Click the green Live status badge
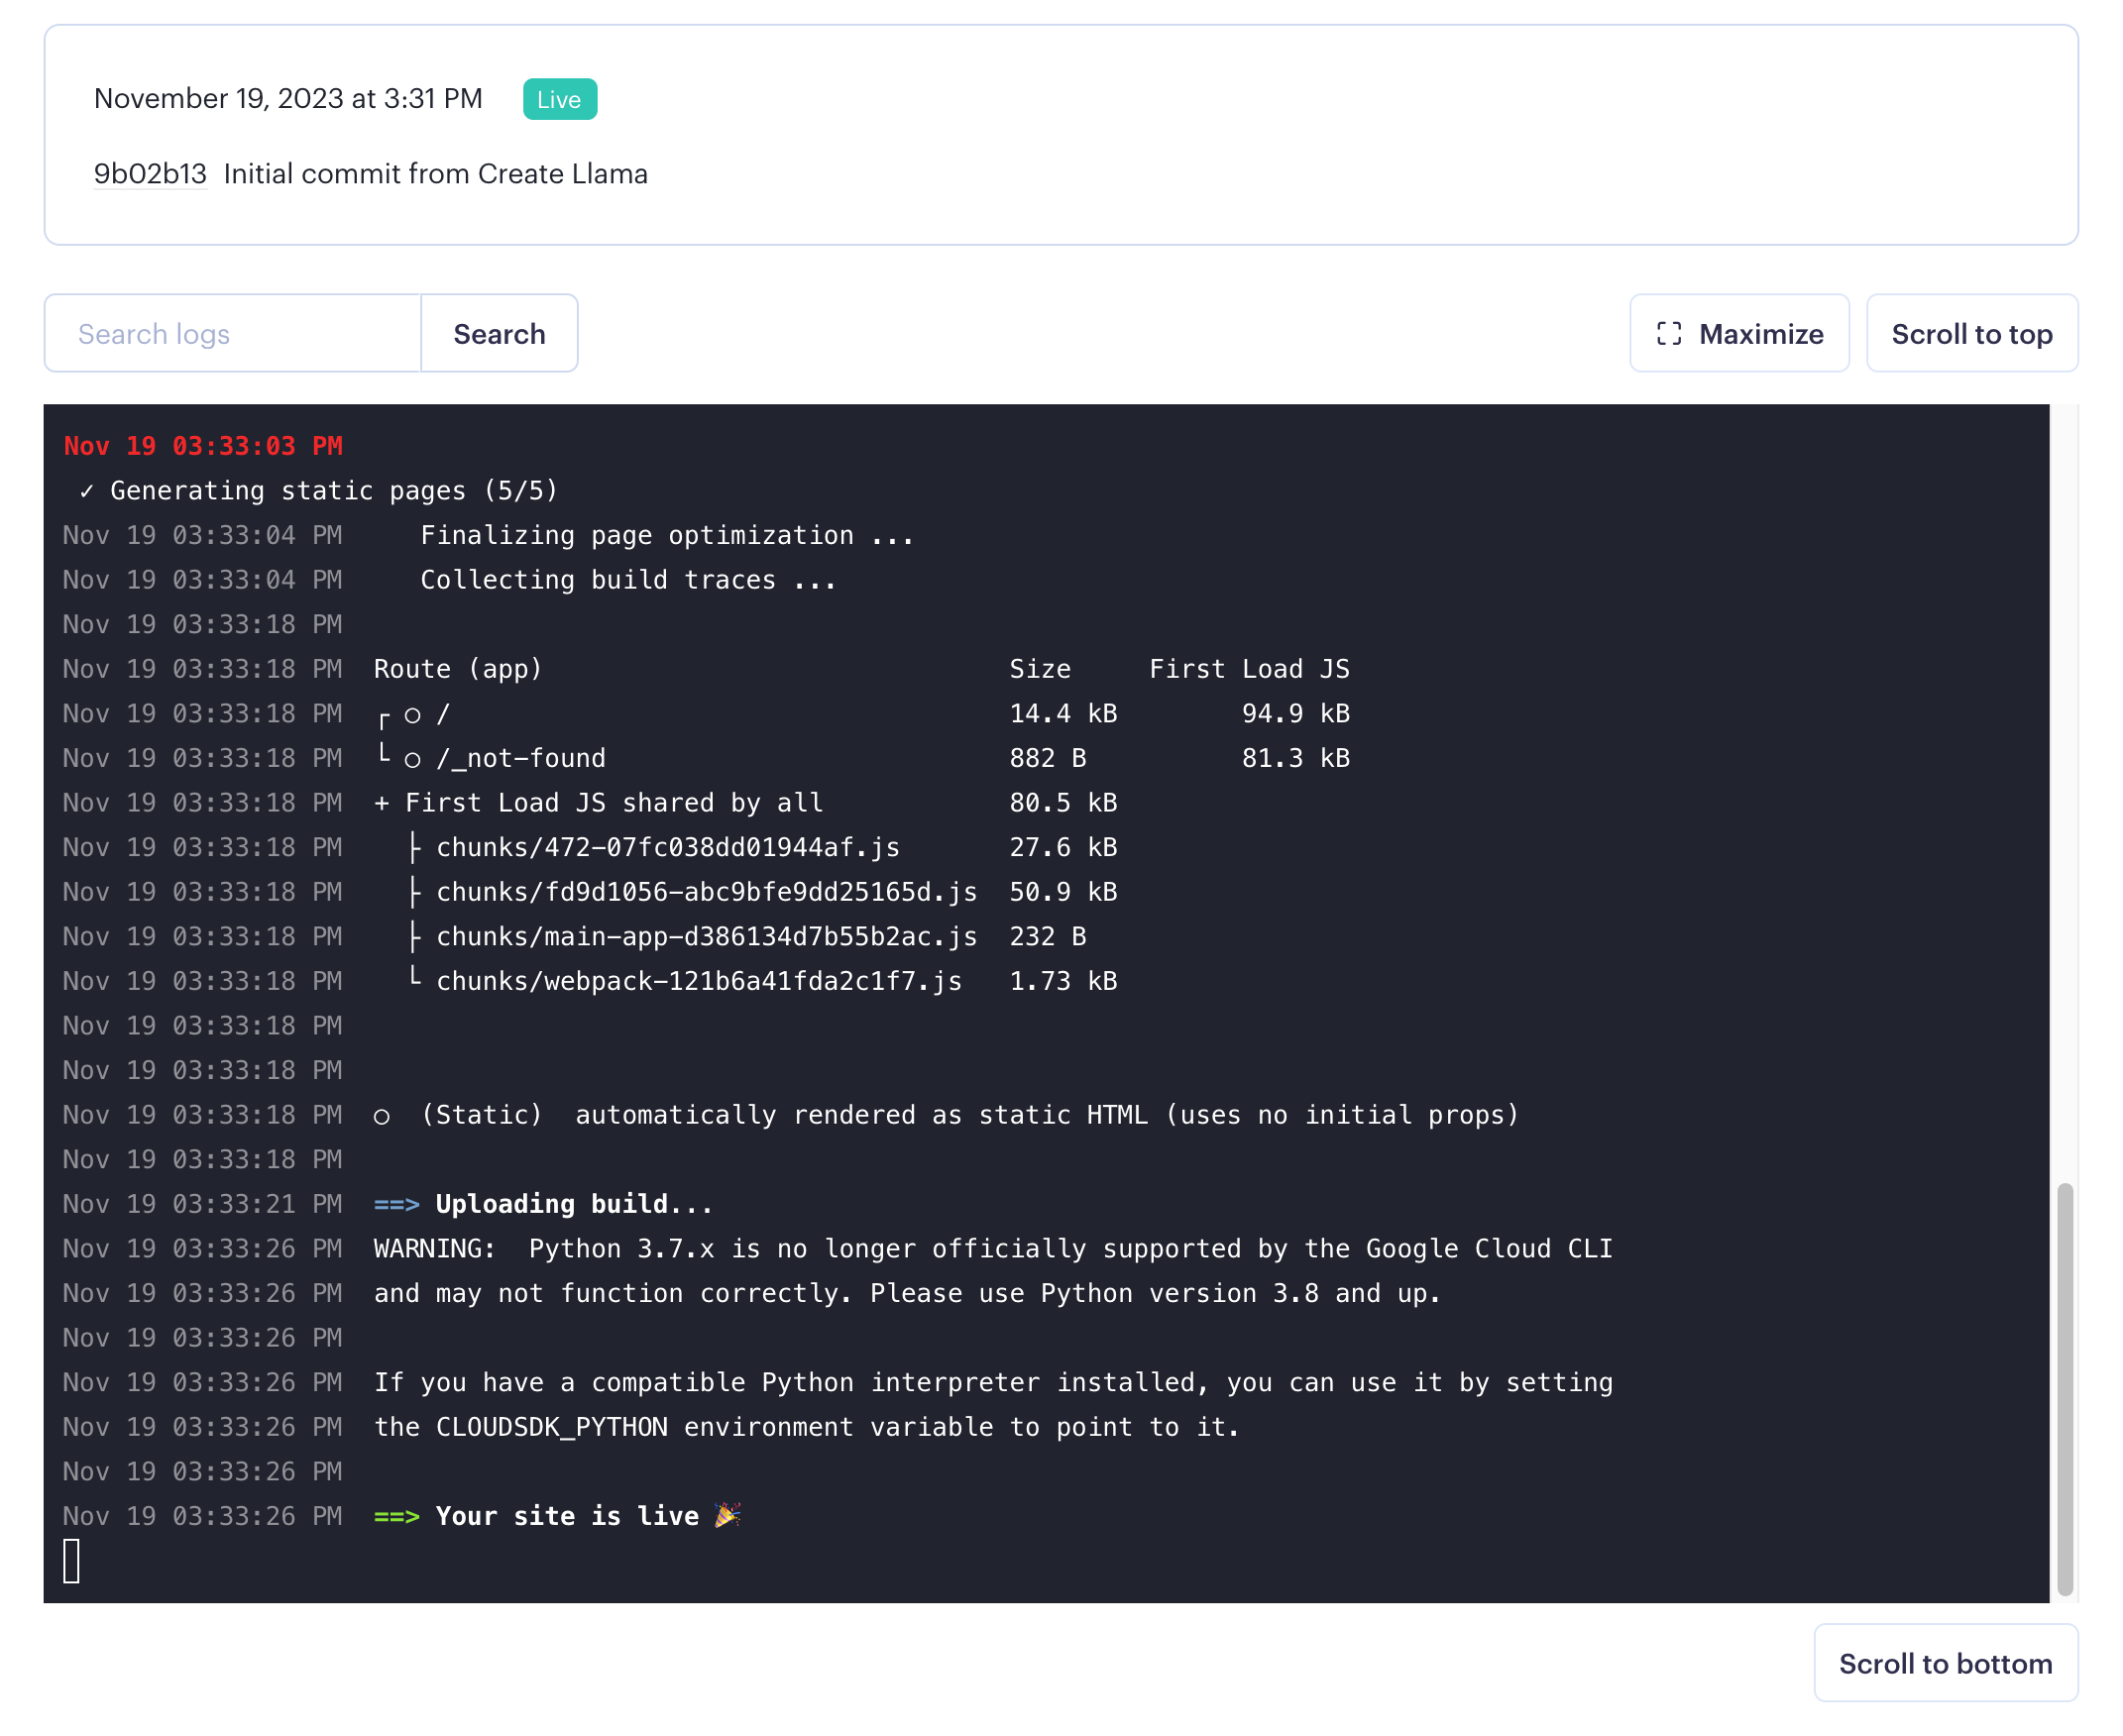Screen dimensions: 2123x1736 [x=559, y=99]
